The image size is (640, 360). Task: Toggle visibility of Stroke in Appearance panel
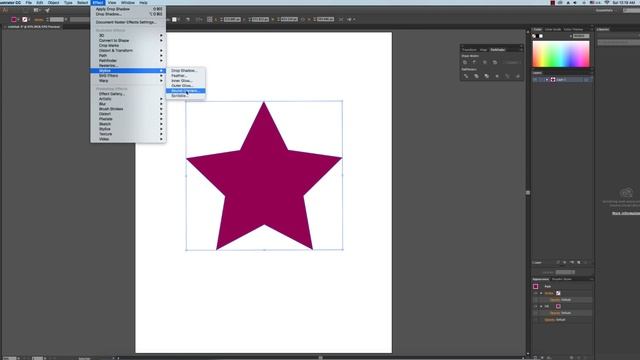point(535,293)
